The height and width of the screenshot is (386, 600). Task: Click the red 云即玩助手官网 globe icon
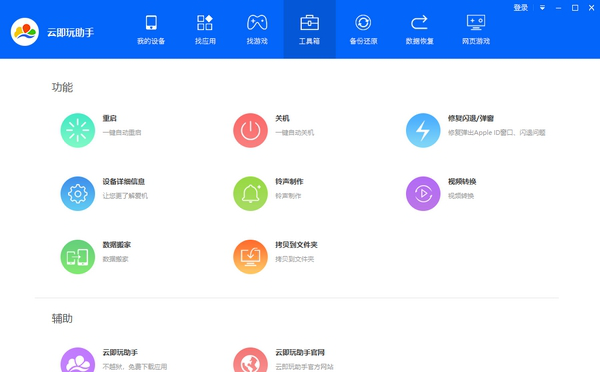[x=250, y=360]
